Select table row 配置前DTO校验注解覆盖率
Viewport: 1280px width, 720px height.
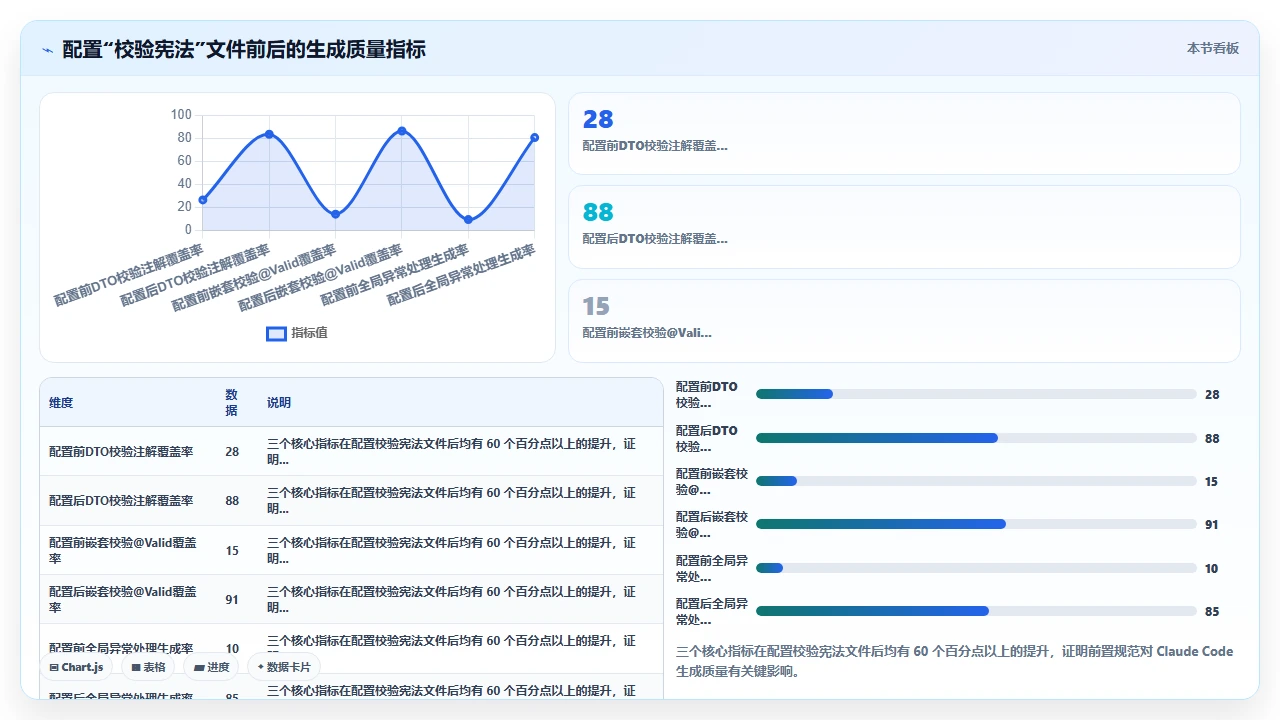click(351, 452)
